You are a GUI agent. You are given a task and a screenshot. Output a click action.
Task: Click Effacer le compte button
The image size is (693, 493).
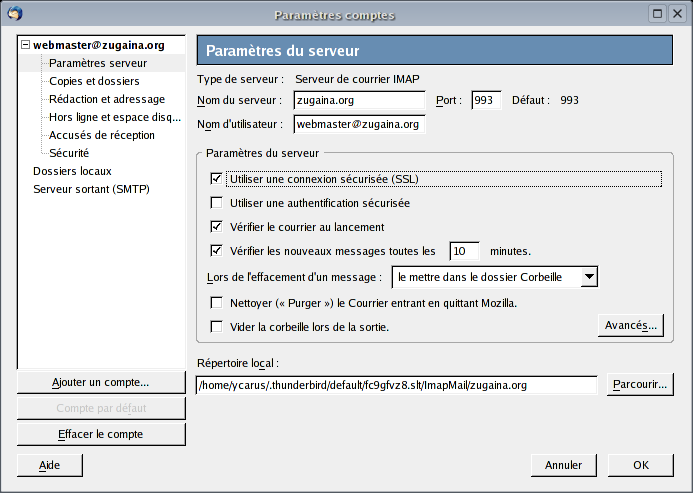(101, 434)
